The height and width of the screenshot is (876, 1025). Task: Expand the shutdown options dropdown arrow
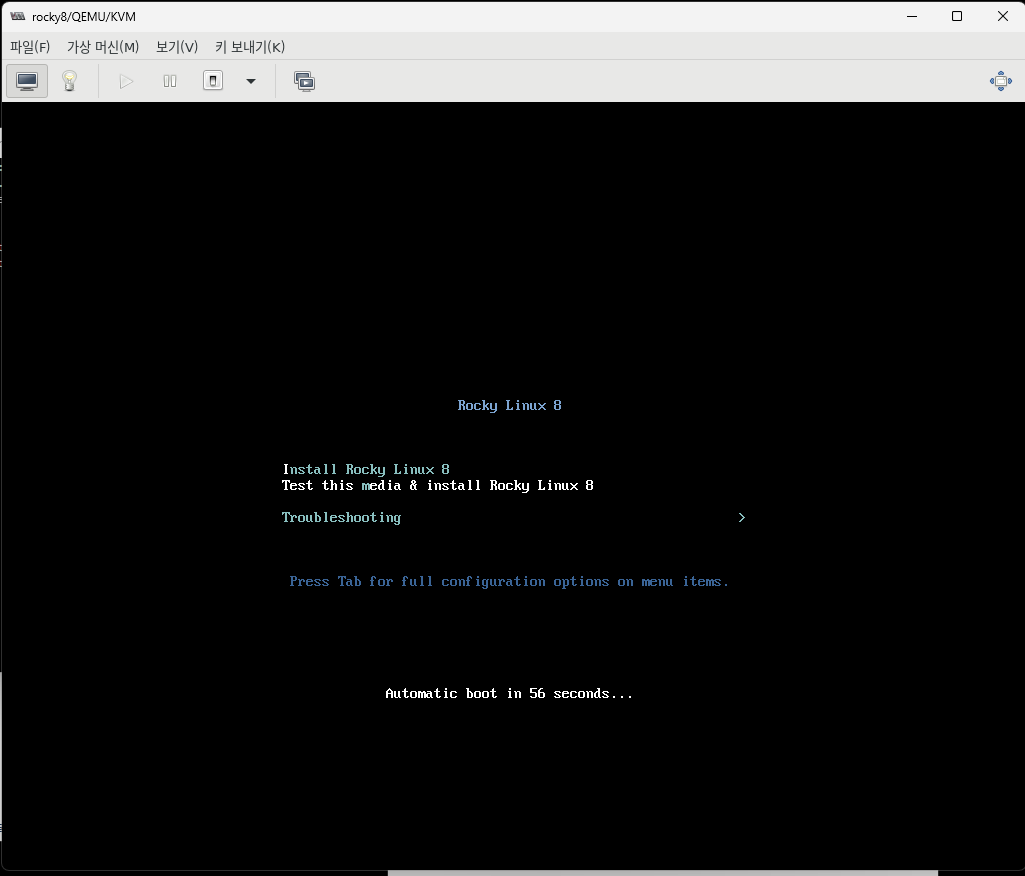pos(251,81)
